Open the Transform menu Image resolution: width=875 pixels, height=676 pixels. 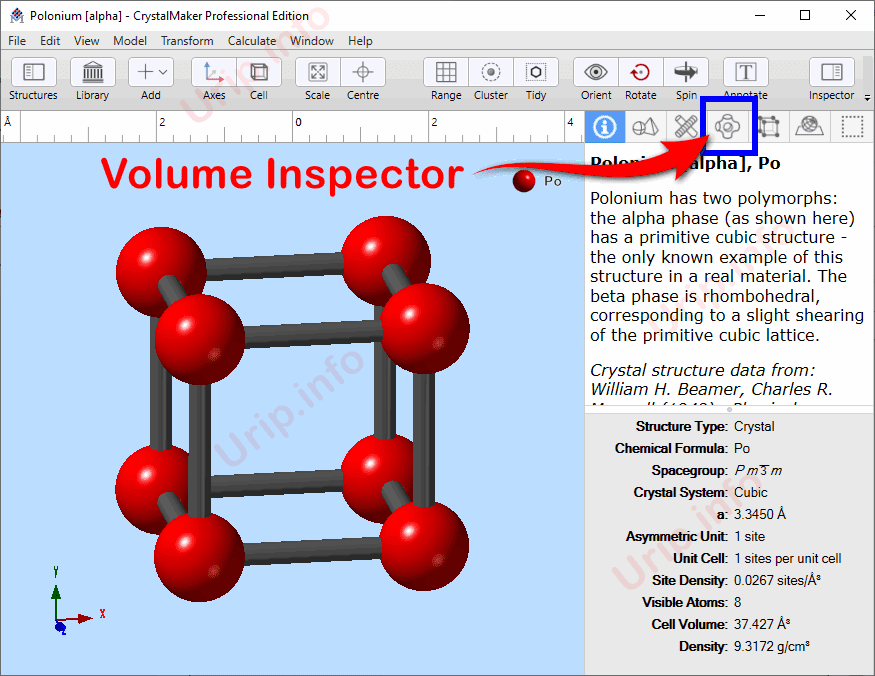point(187,41)
